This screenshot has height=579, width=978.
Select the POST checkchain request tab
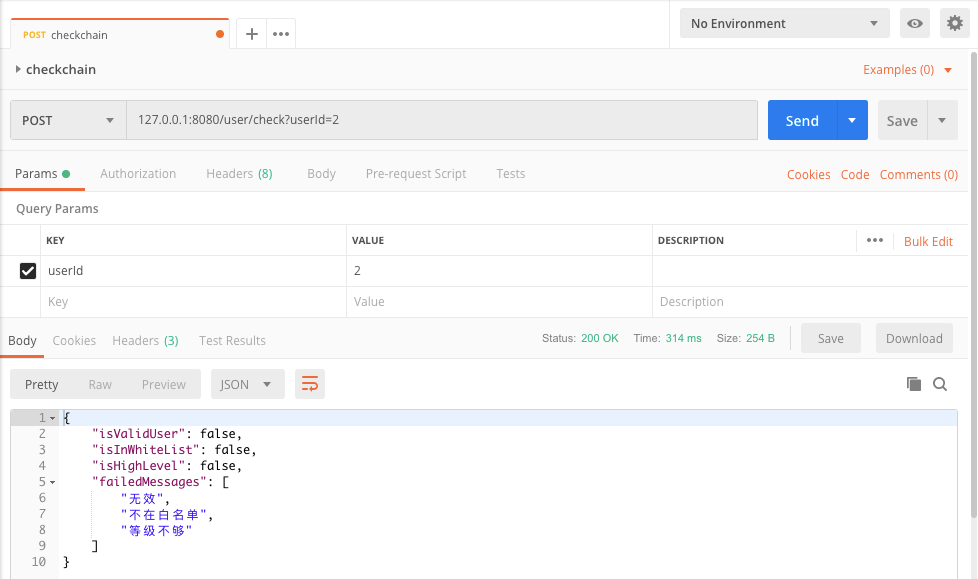(120, 34)
